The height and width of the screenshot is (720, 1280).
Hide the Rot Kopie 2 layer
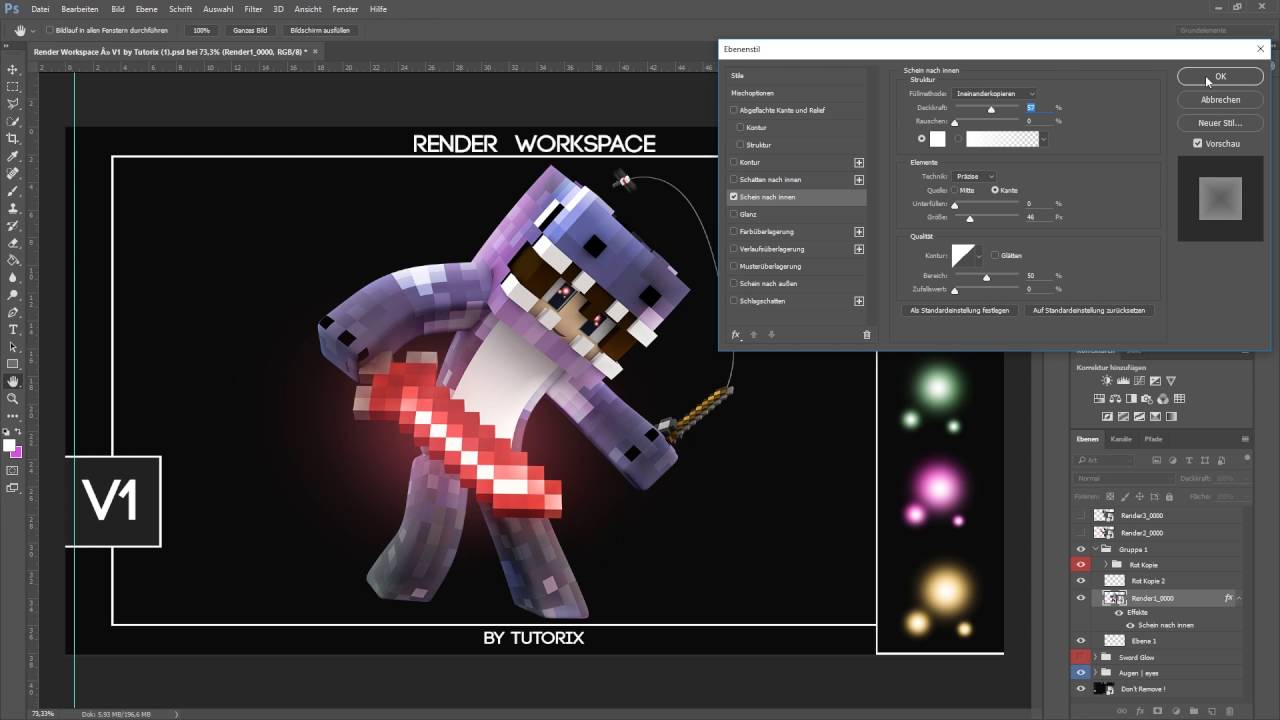coord(1080,581)
